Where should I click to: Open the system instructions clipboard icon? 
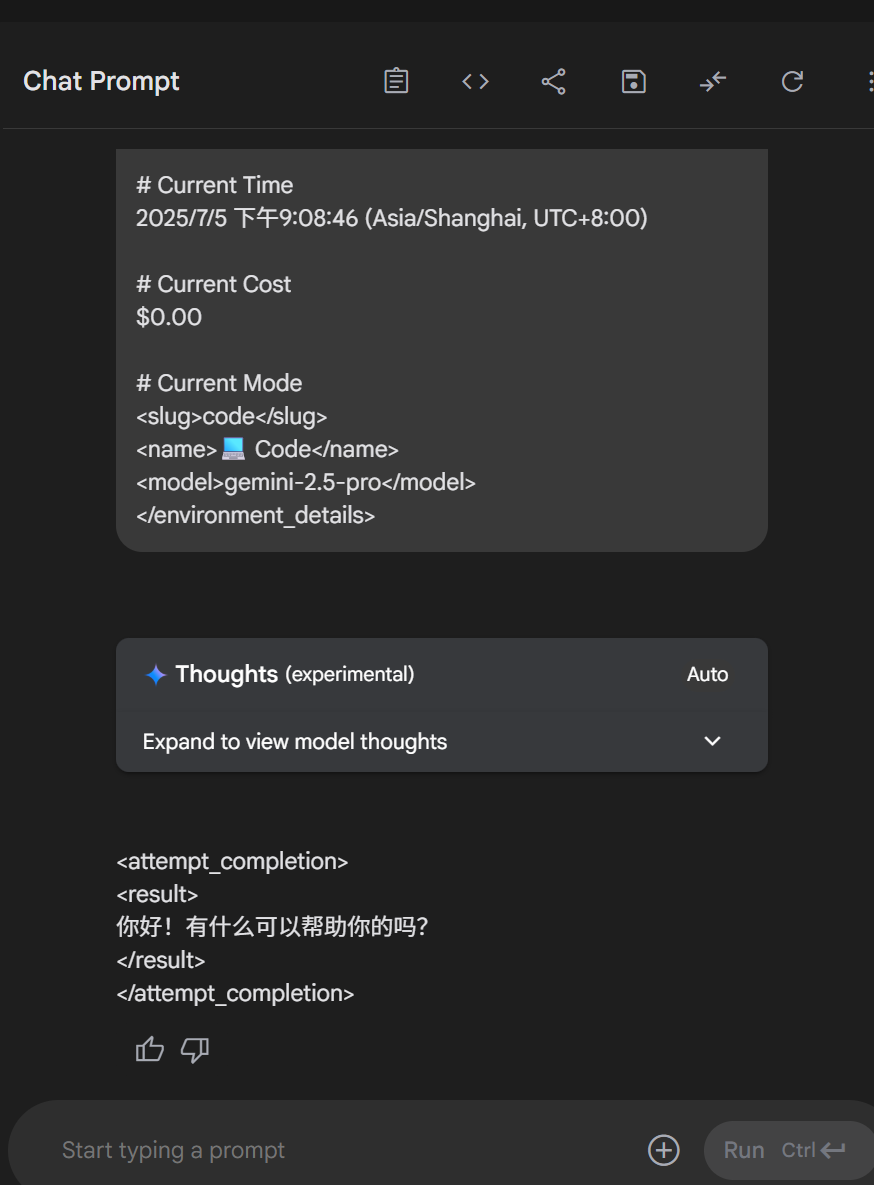click(396, 81)
